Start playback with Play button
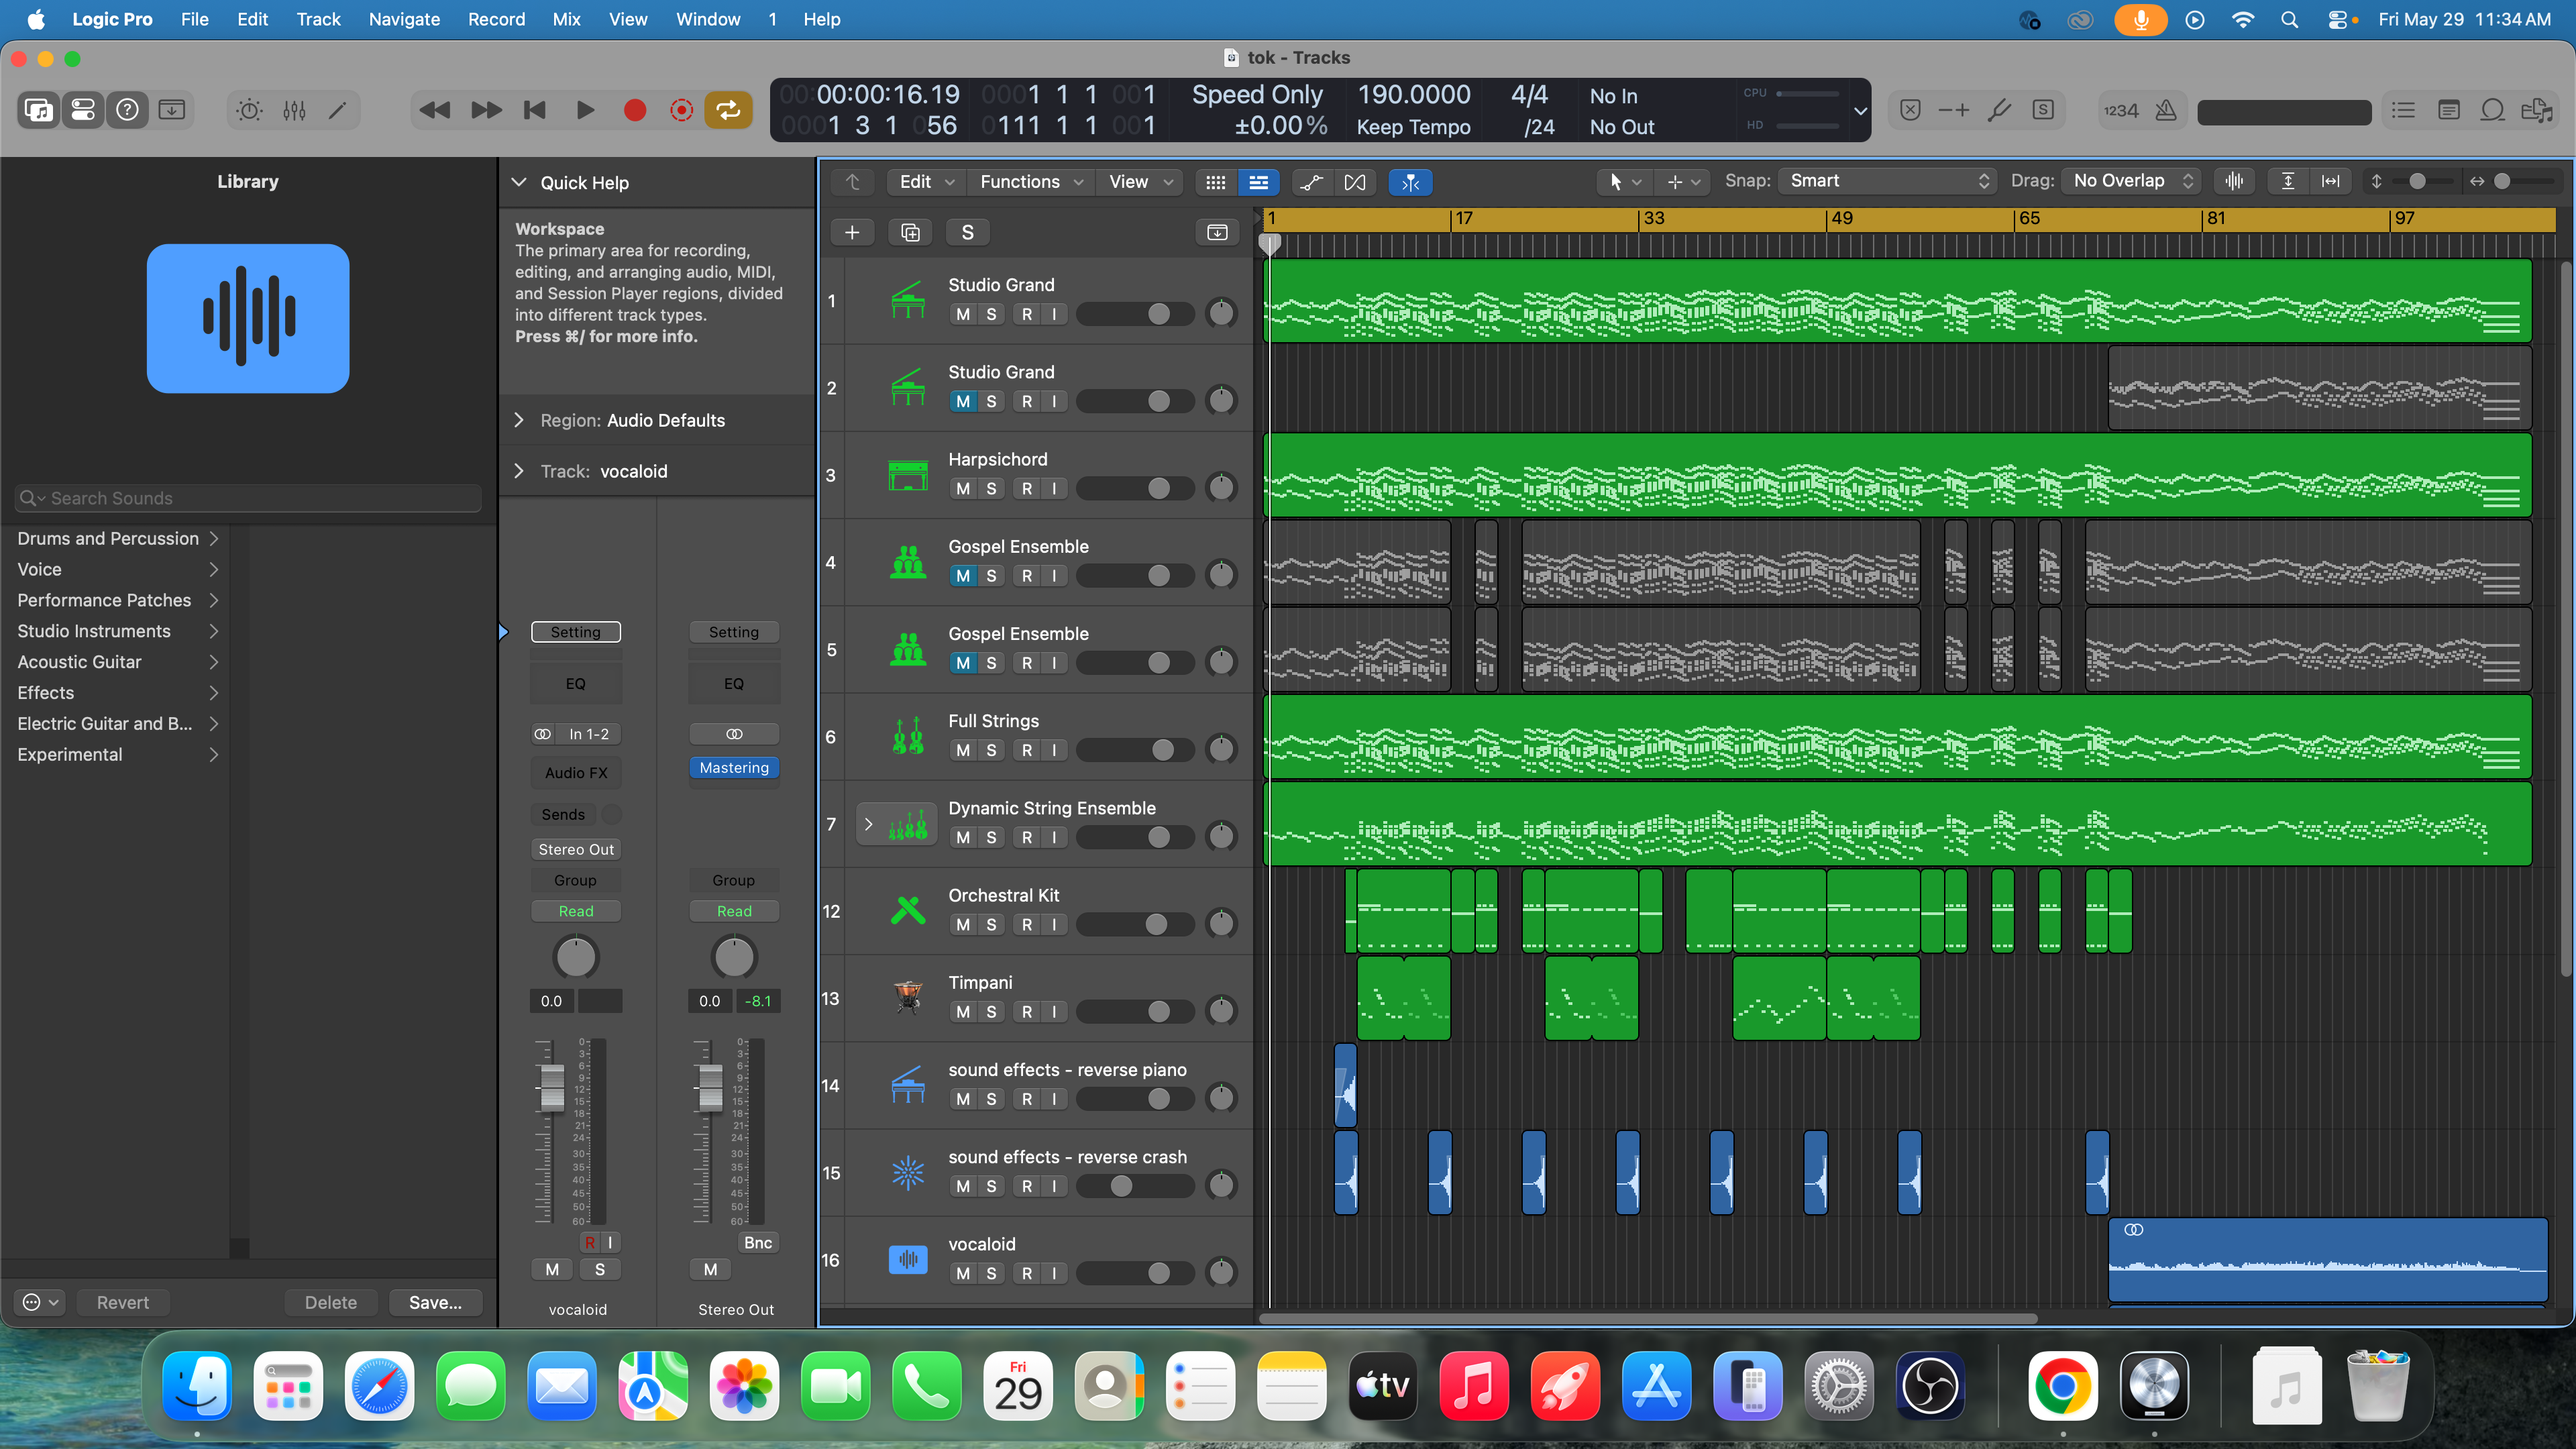 585,110
